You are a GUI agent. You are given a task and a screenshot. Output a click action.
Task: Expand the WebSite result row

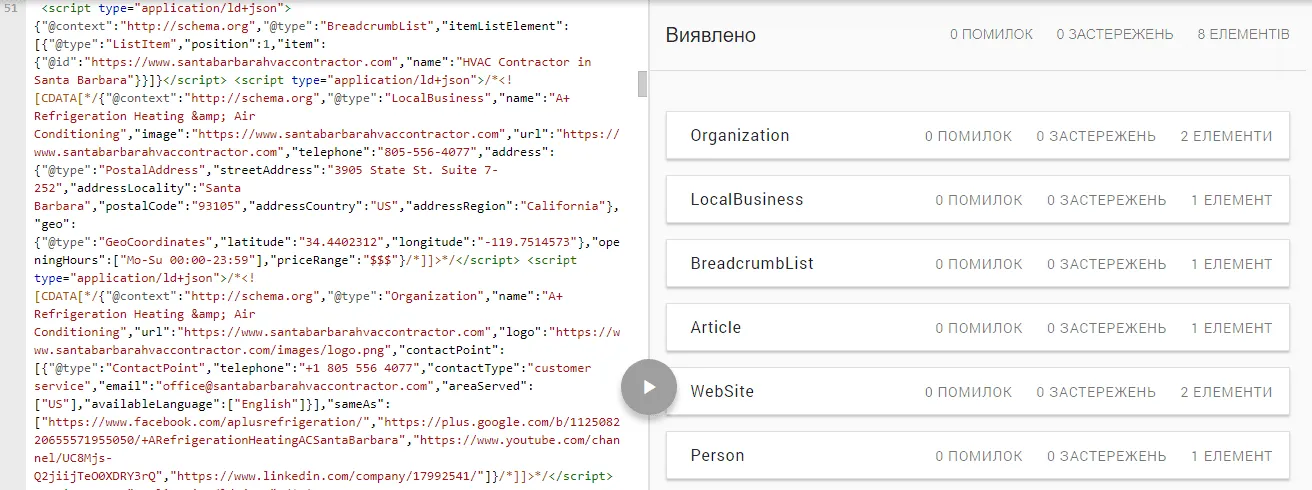(x=977, y=392)
